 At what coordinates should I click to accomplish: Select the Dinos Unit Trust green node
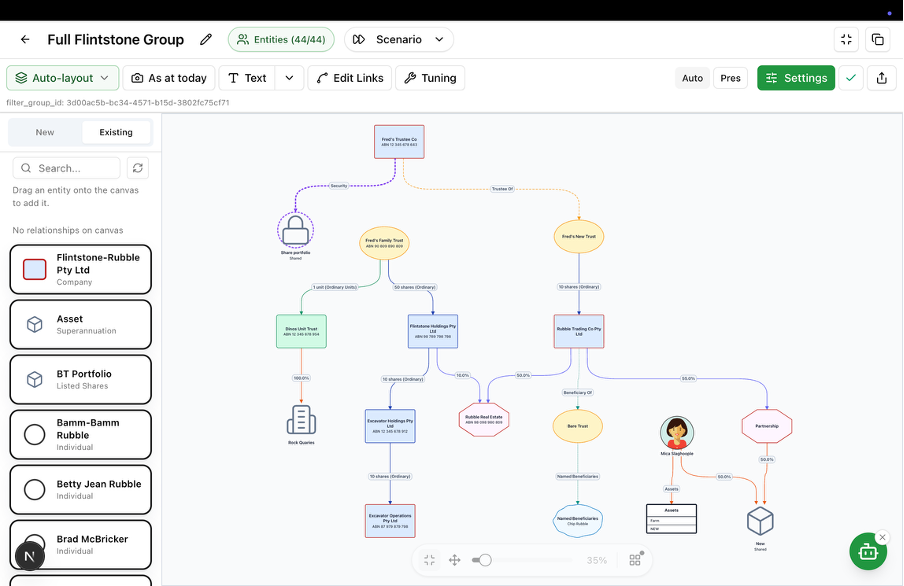point(302,331)
